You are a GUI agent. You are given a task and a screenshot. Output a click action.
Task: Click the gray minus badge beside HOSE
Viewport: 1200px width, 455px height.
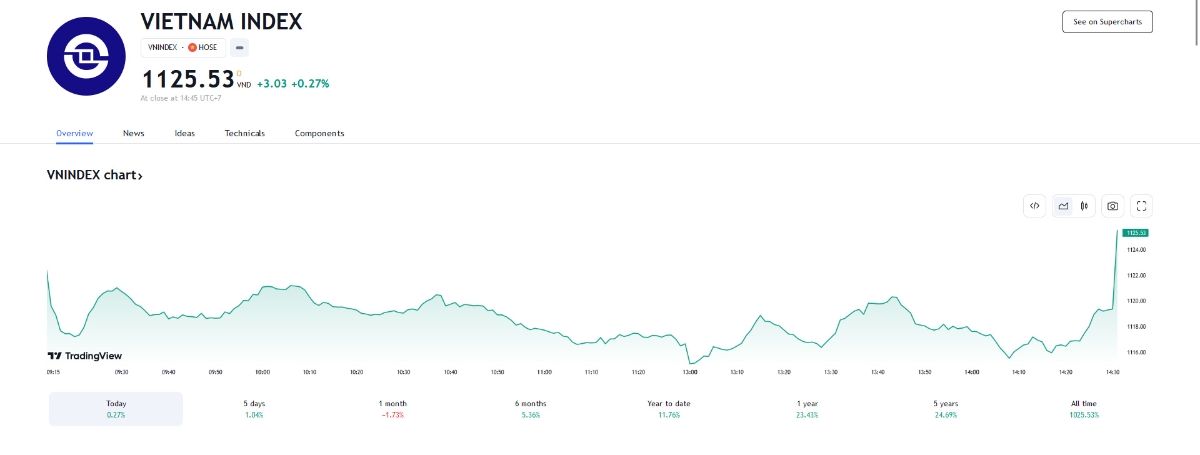pyautogui.click(x=241, y=47)
